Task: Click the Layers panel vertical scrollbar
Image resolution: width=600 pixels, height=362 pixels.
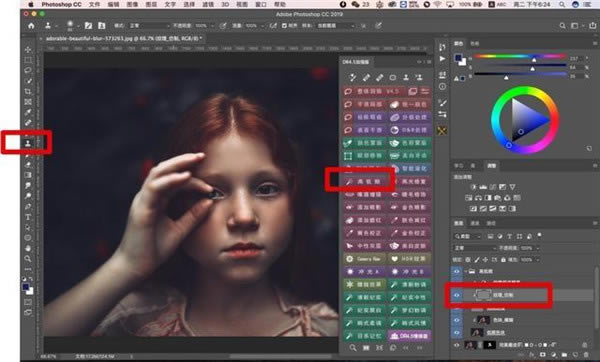Action: pyautogui.click(x=597, y=297)
